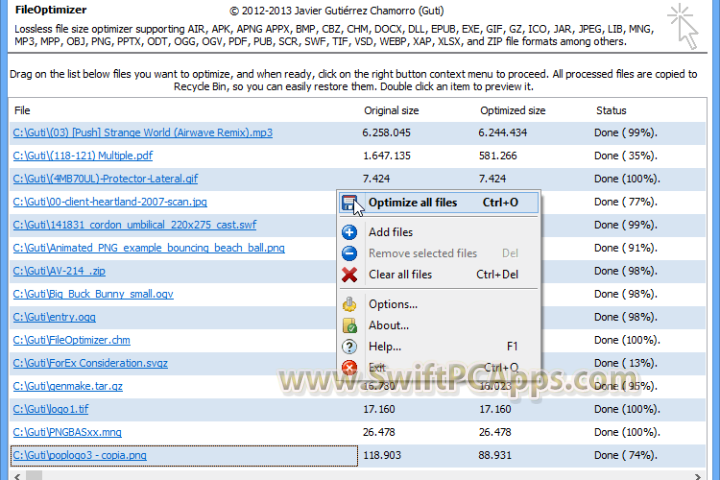Open the poplogo3 - copia.png link
Screen dimensions: 720x480
coord(80,455)
